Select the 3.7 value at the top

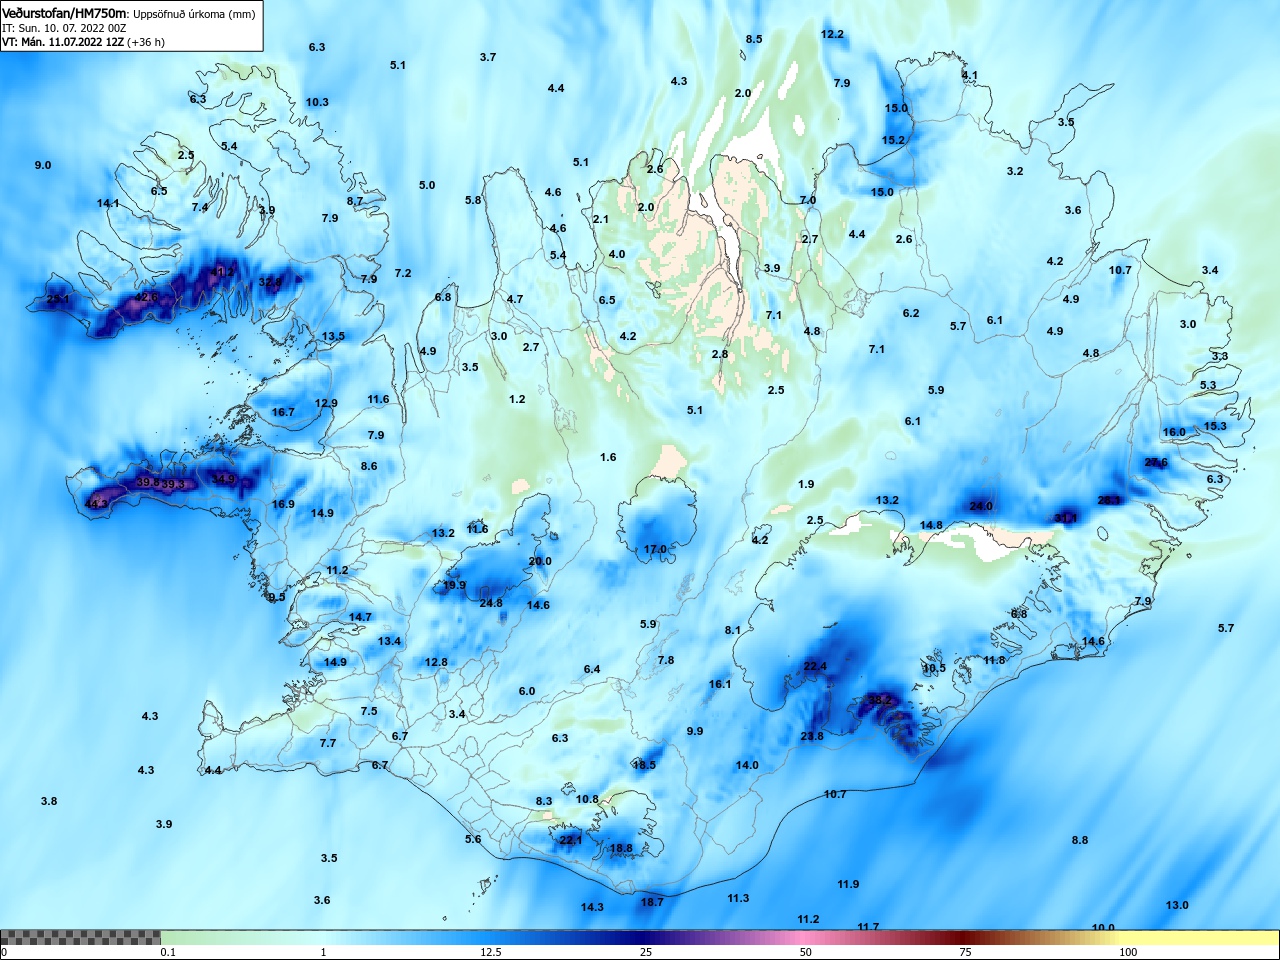click(488, 57)
